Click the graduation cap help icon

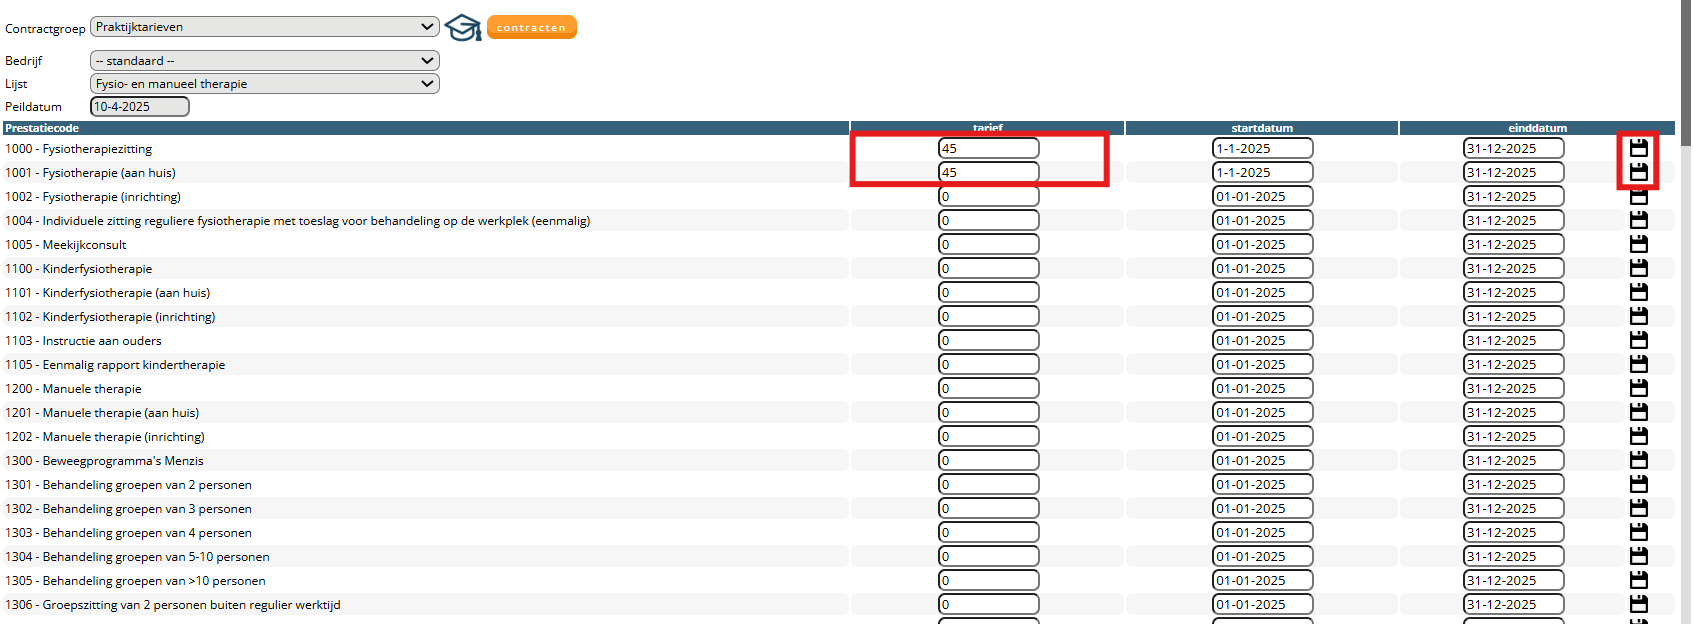[462, 28]
